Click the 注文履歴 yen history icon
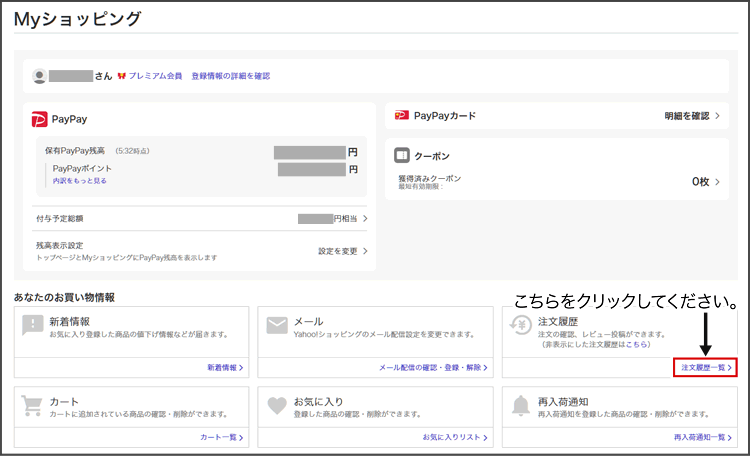The image size is (750, 462). pos(520,325)
